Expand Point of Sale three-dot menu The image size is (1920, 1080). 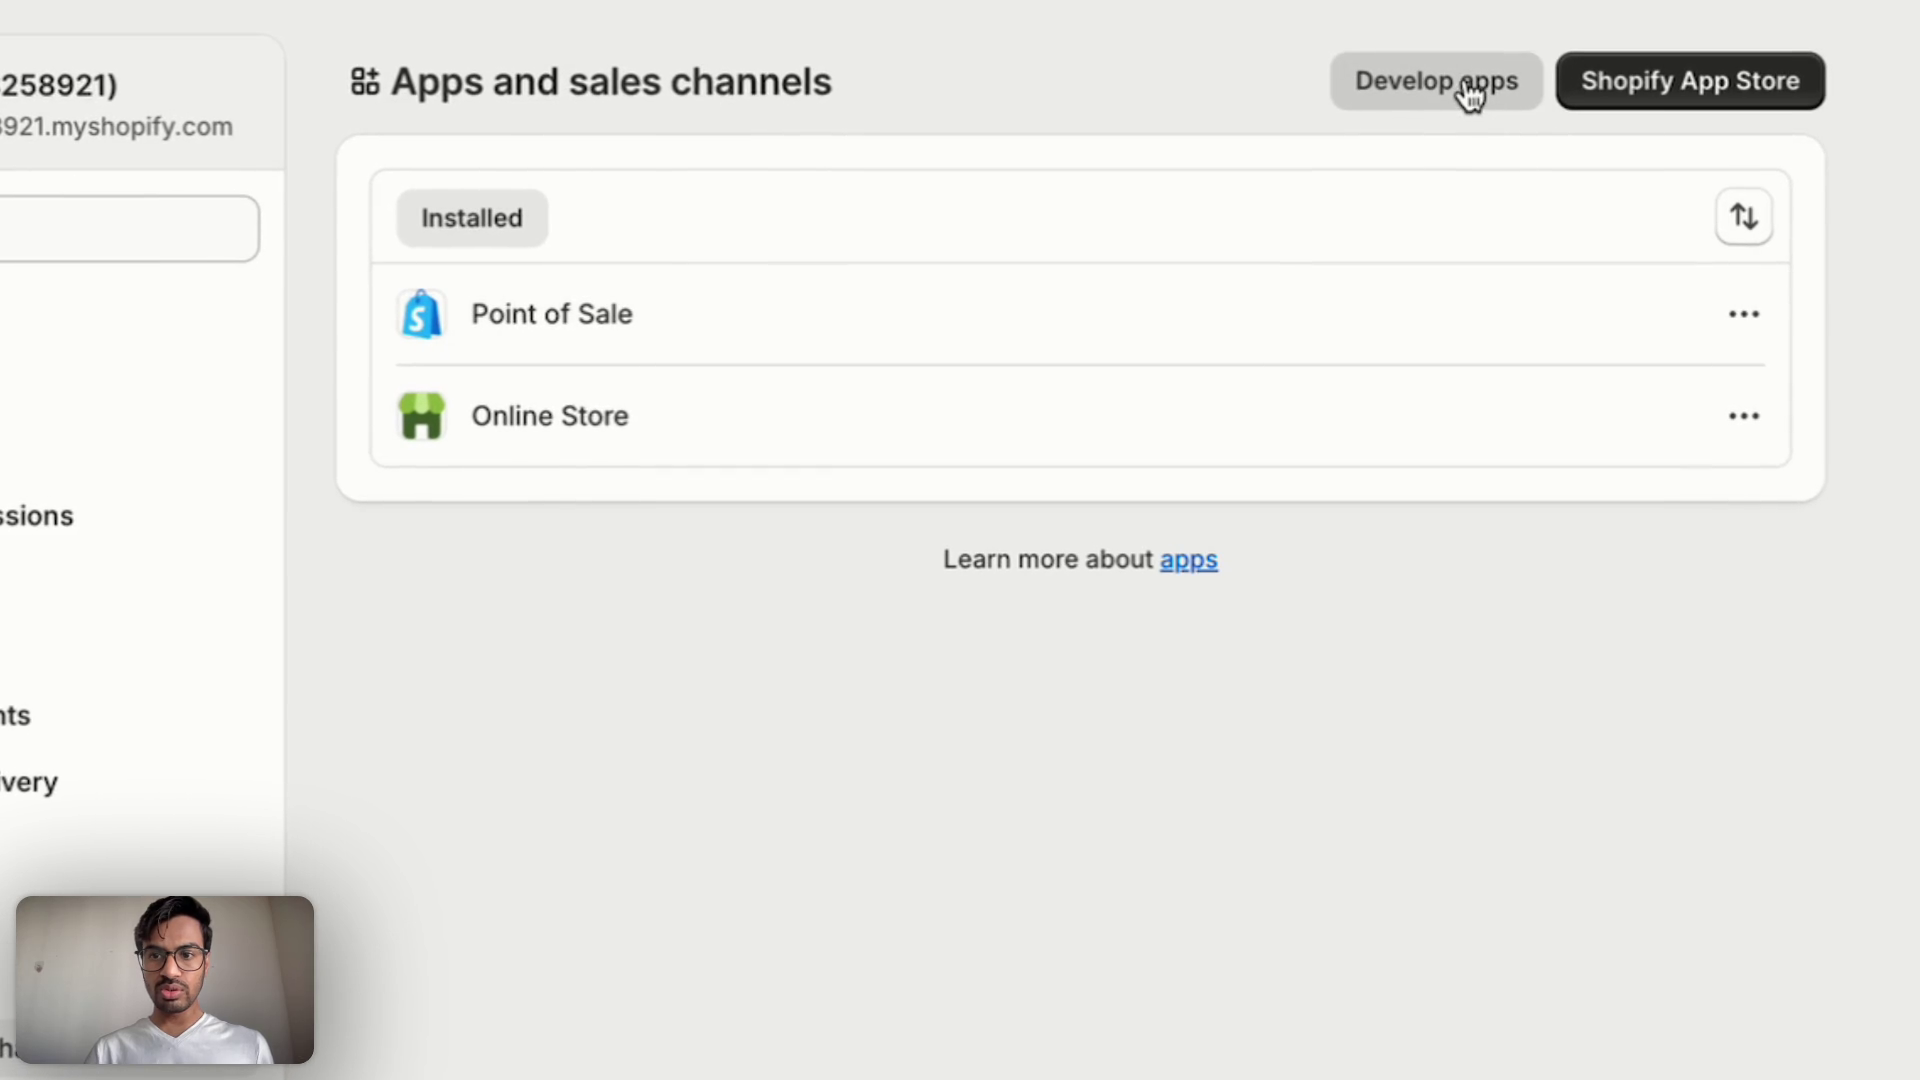[1743, 314]
